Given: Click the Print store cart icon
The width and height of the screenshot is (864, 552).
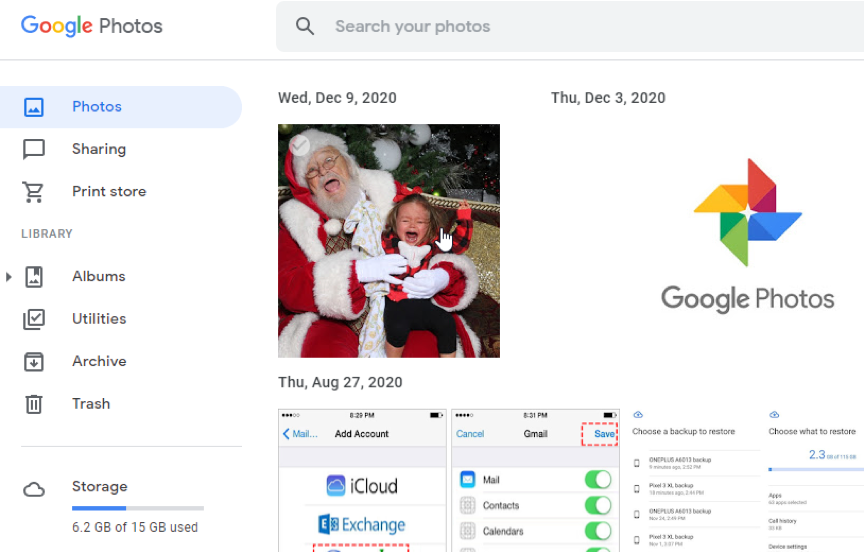Looking at the screenshot, I should [x=34, y=192].
